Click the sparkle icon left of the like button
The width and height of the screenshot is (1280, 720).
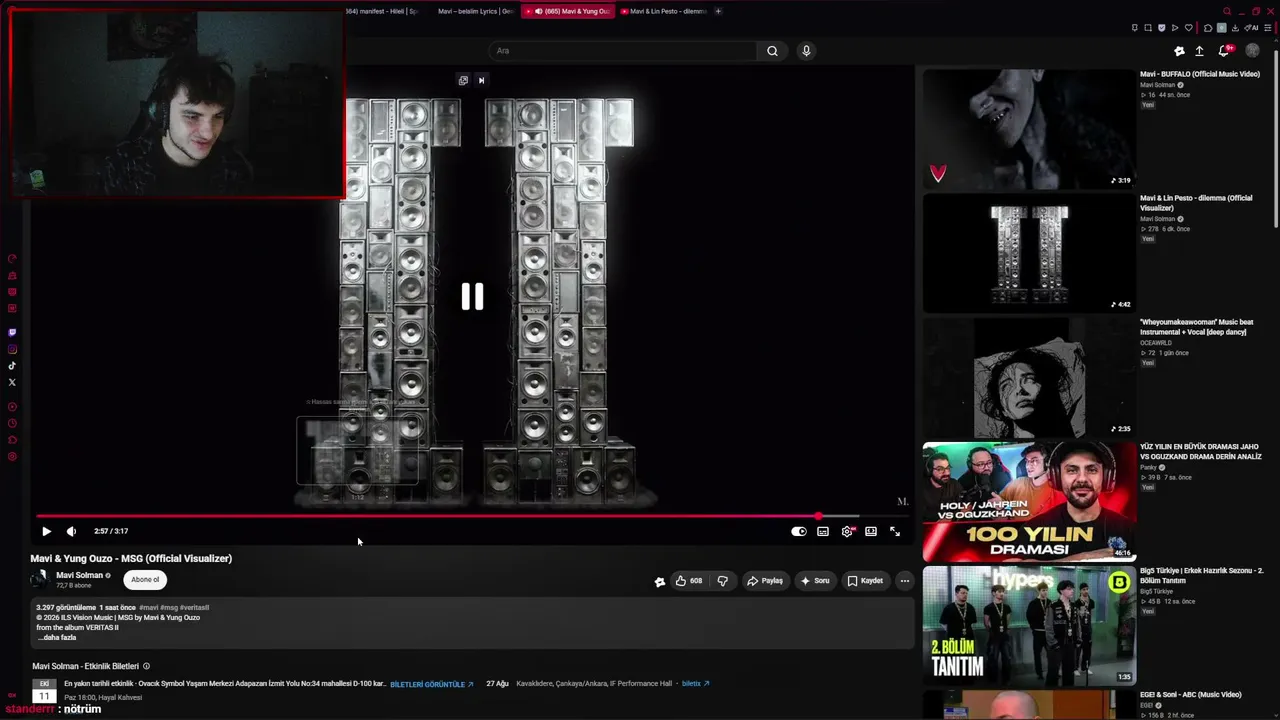point(659,581)
